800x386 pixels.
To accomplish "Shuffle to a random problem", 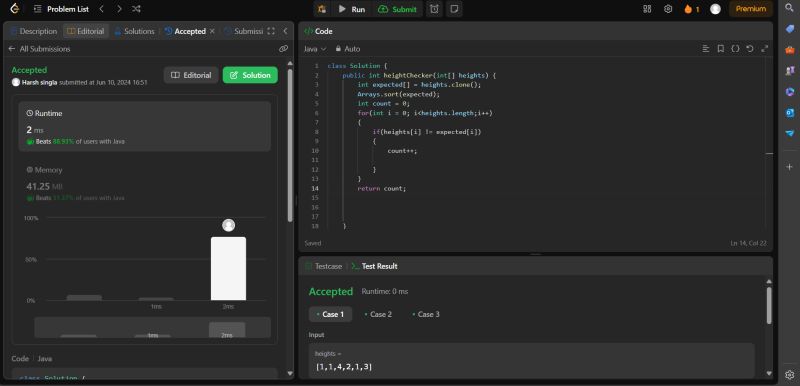I will point(136,9).
